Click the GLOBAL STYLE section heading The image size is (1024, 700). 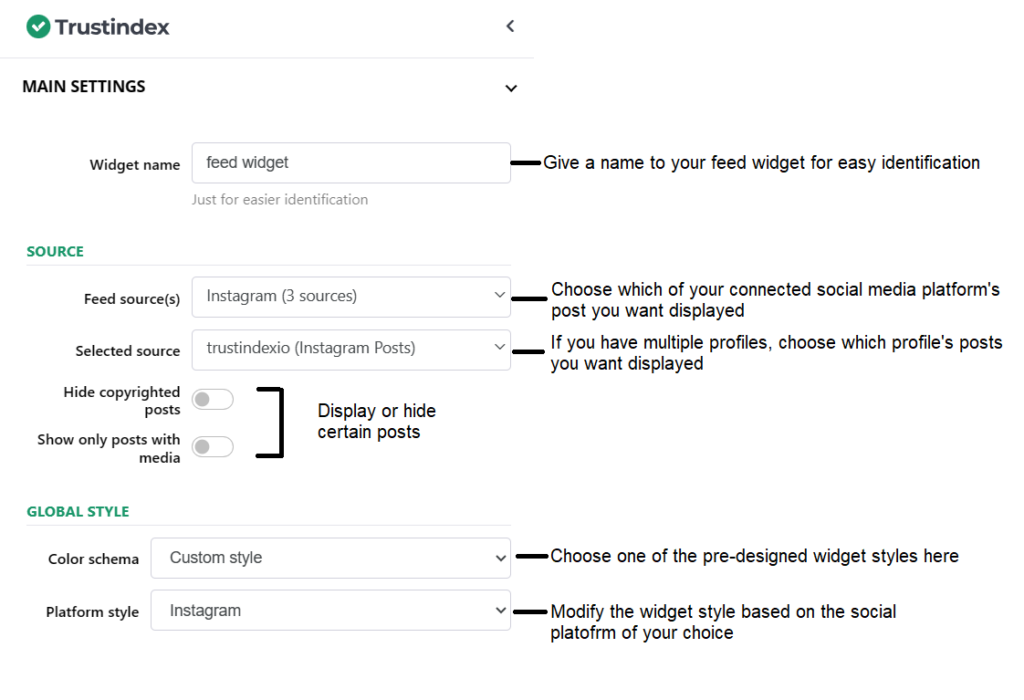pos(78,512)
